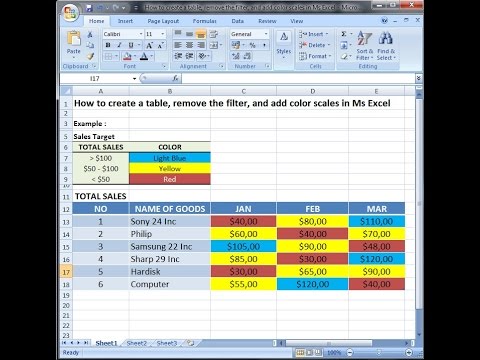Switch to the Page Layout tab
Image resolution: width=480 pixels, height=360 pixels.
tap(163, 21)
